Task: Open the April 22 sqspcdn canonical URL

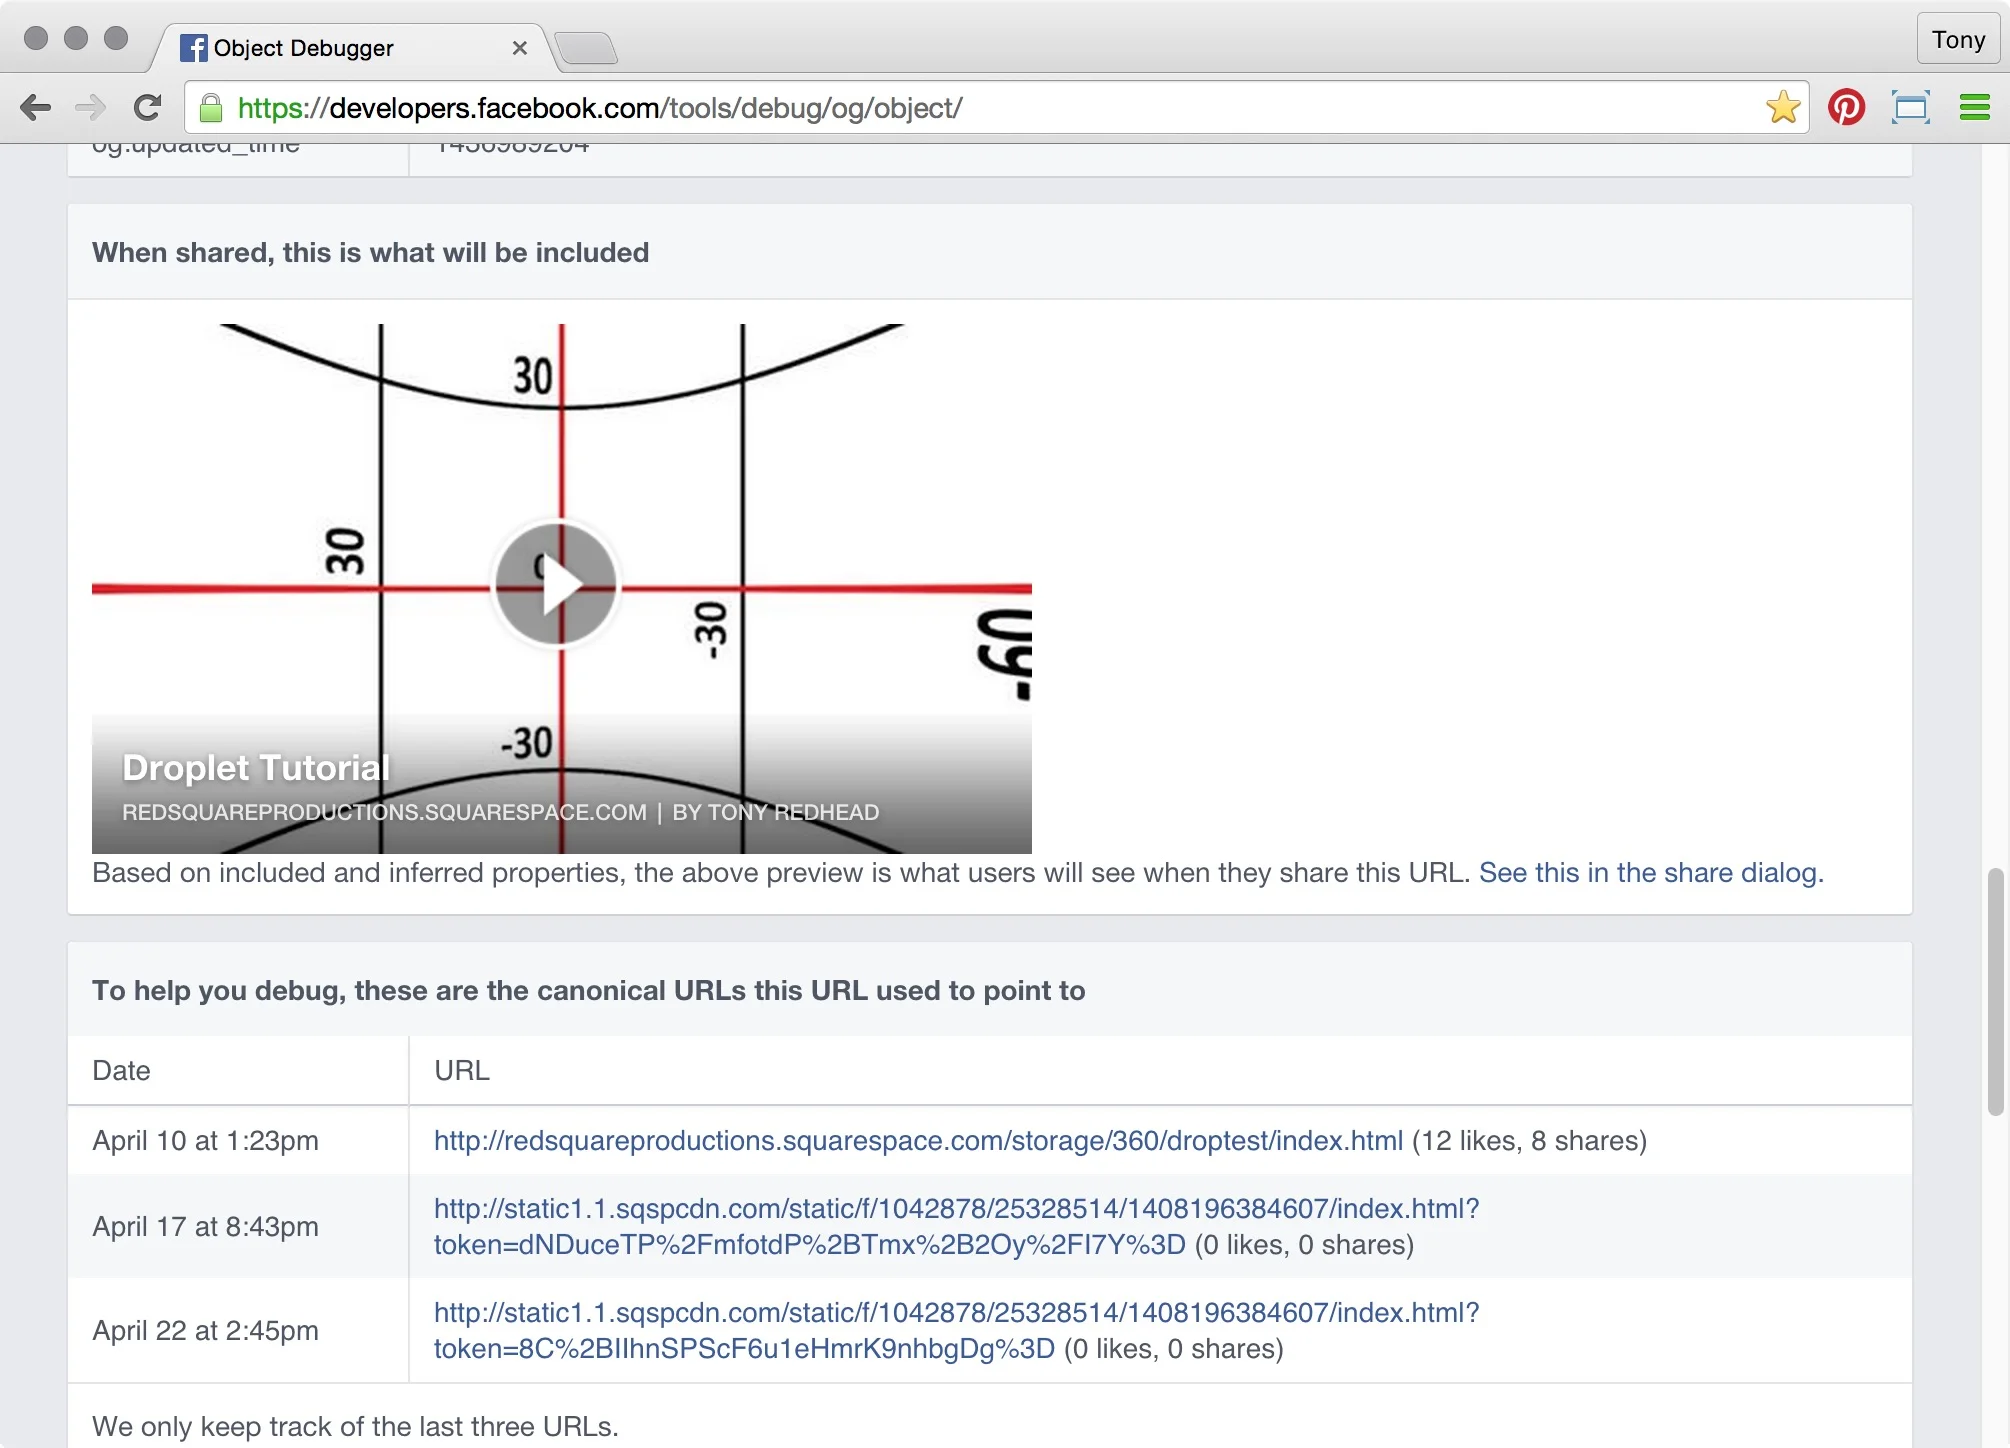Action: [x=955, y=1313]
